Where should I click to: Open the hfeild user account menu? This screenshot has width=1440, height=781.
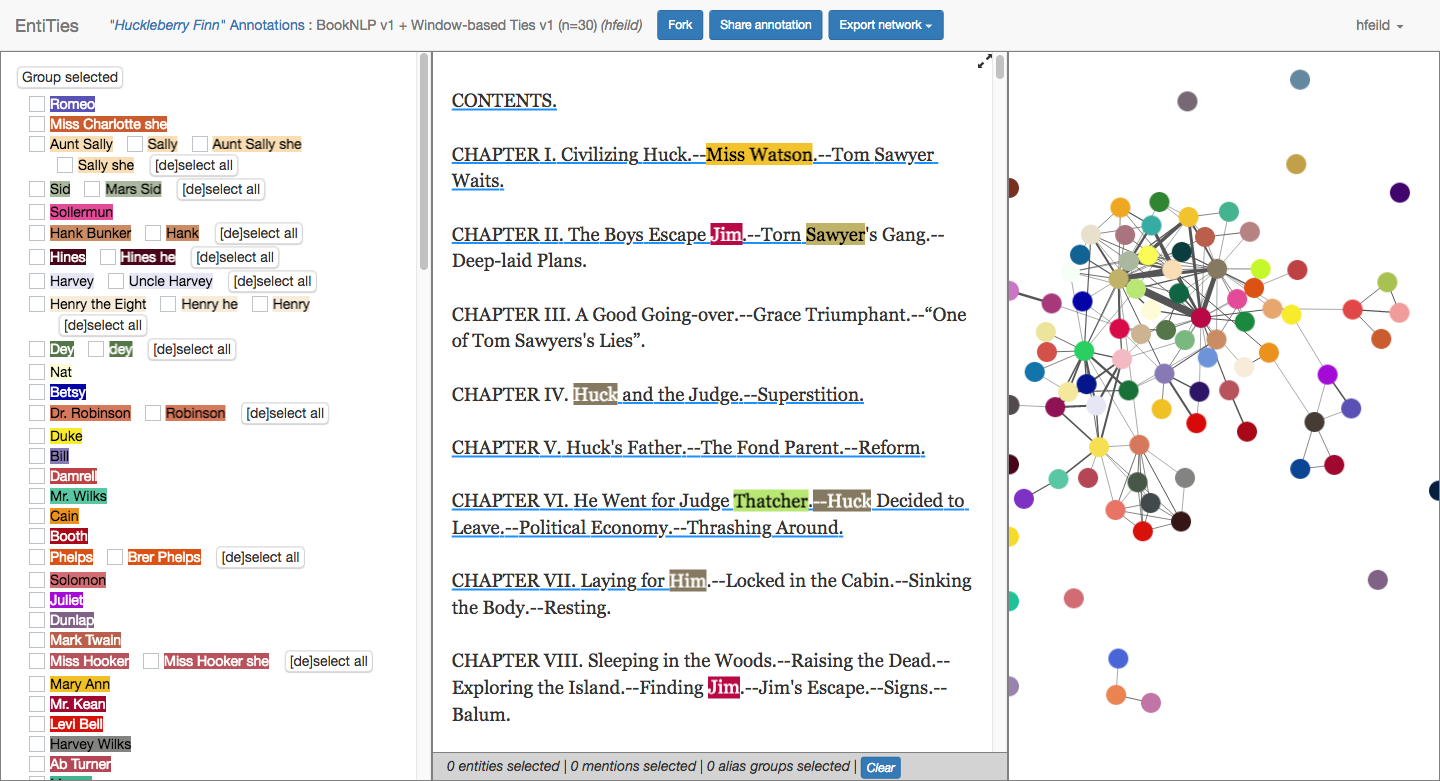1379,25
